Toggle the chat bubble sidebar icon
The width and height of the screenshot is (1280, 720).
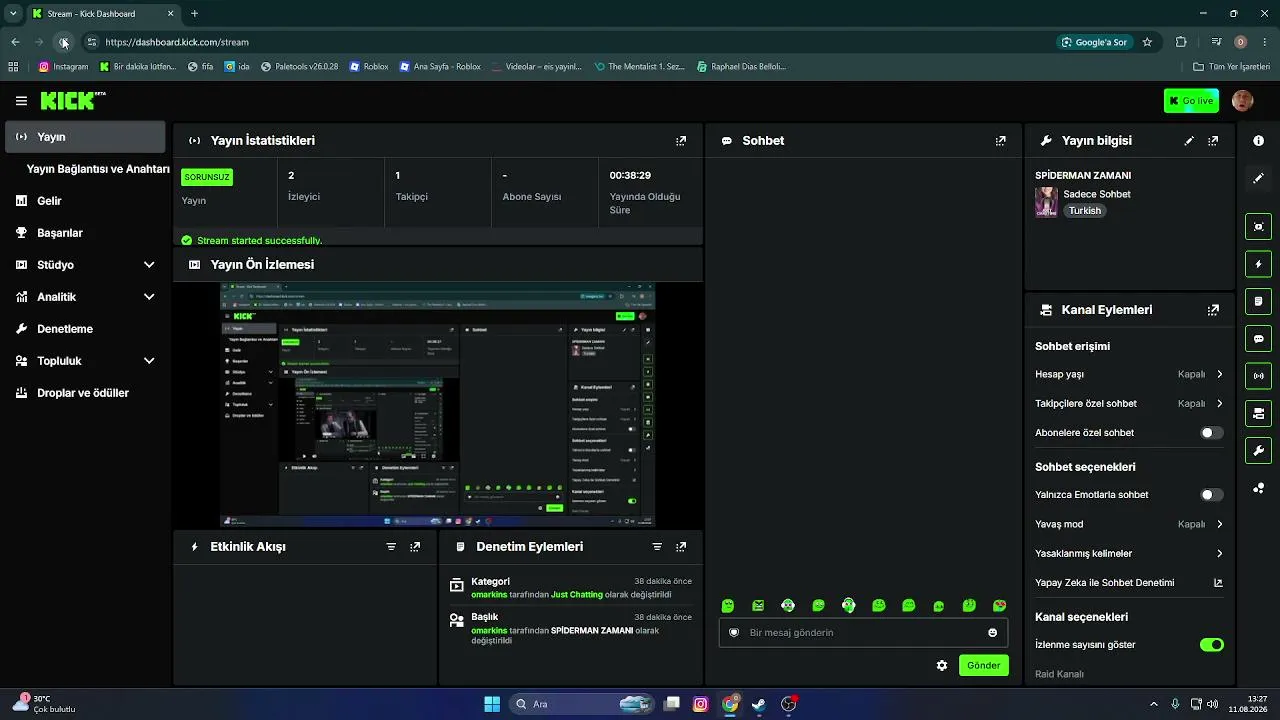[x=1258, y=339]
